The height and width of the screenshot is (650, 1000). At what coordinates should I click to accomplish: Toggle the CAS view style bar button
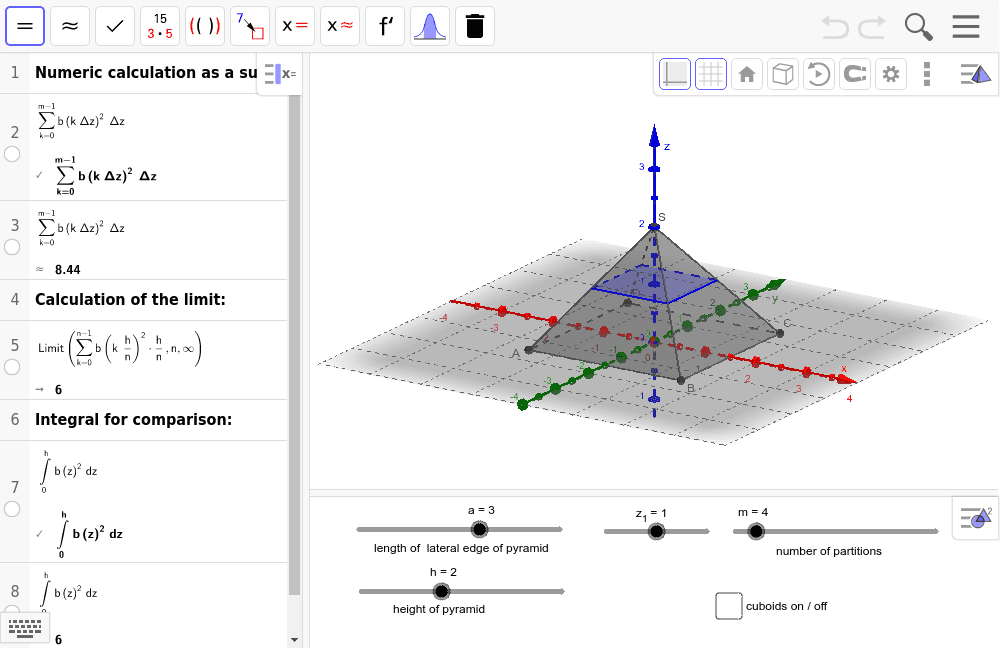[x=279, y=74]
